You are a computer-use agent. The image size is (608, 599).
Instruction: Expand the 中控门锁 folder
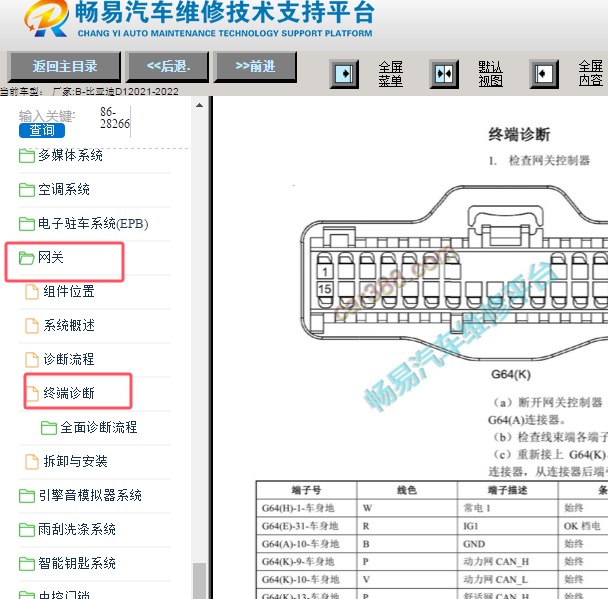tap(54, 595)
